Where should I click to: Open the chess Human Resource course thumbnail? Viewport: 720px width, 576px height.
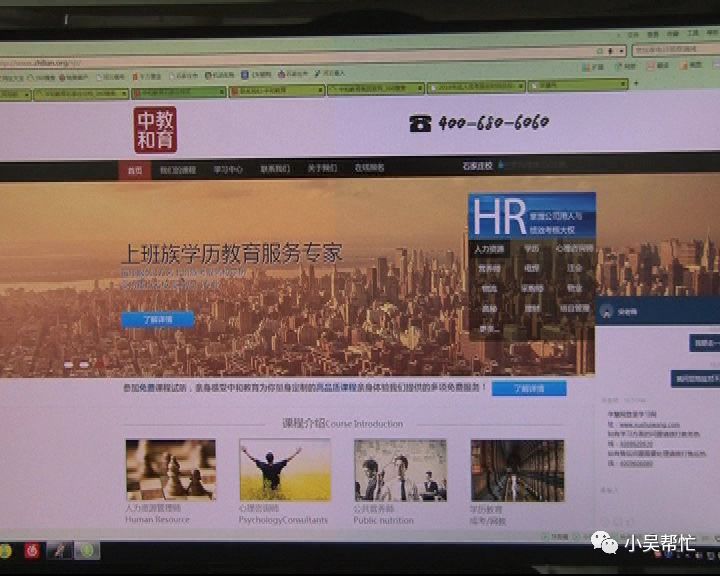coord(171,470)
